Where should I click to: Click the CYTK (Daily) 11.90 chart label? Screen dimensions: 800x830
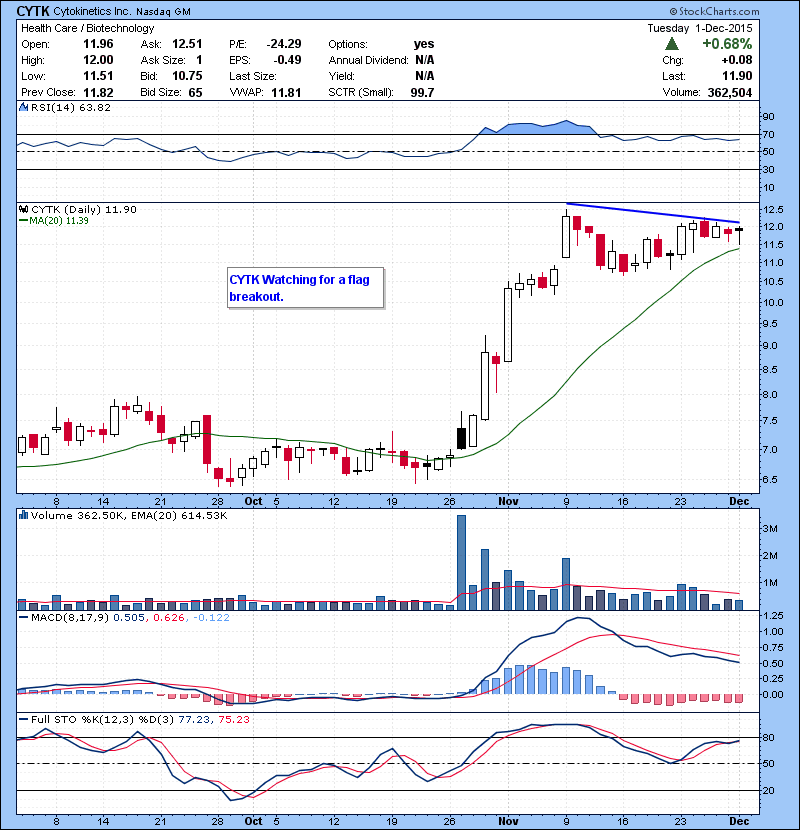84,210
